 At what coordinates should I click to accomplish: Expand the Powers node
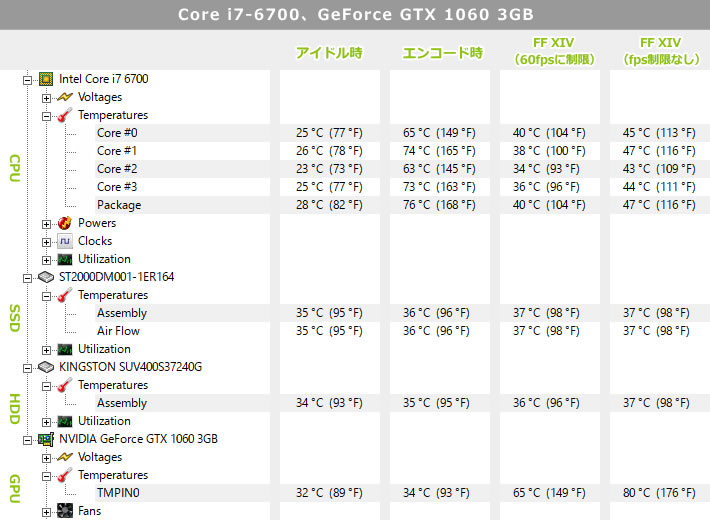point(47,224)
